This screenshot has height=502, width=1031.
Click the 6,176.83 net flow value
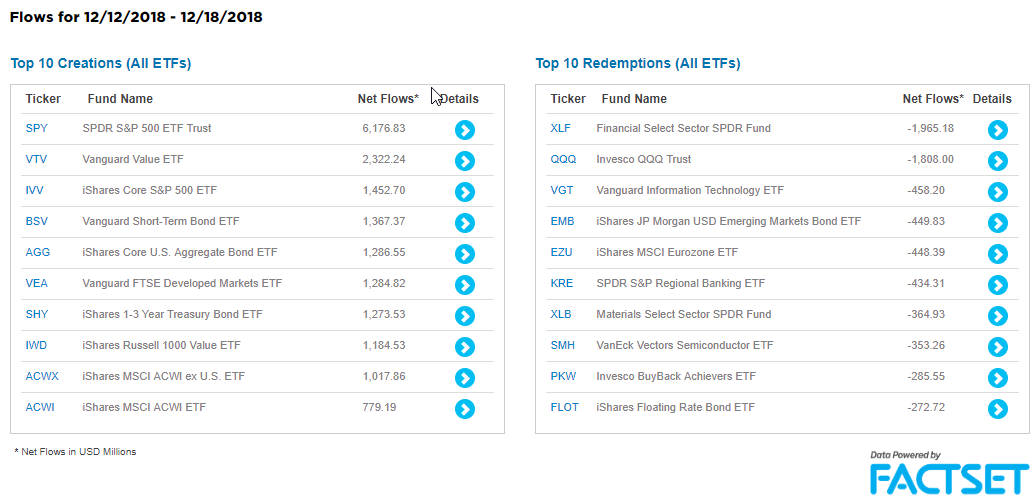tap(384, 128)
